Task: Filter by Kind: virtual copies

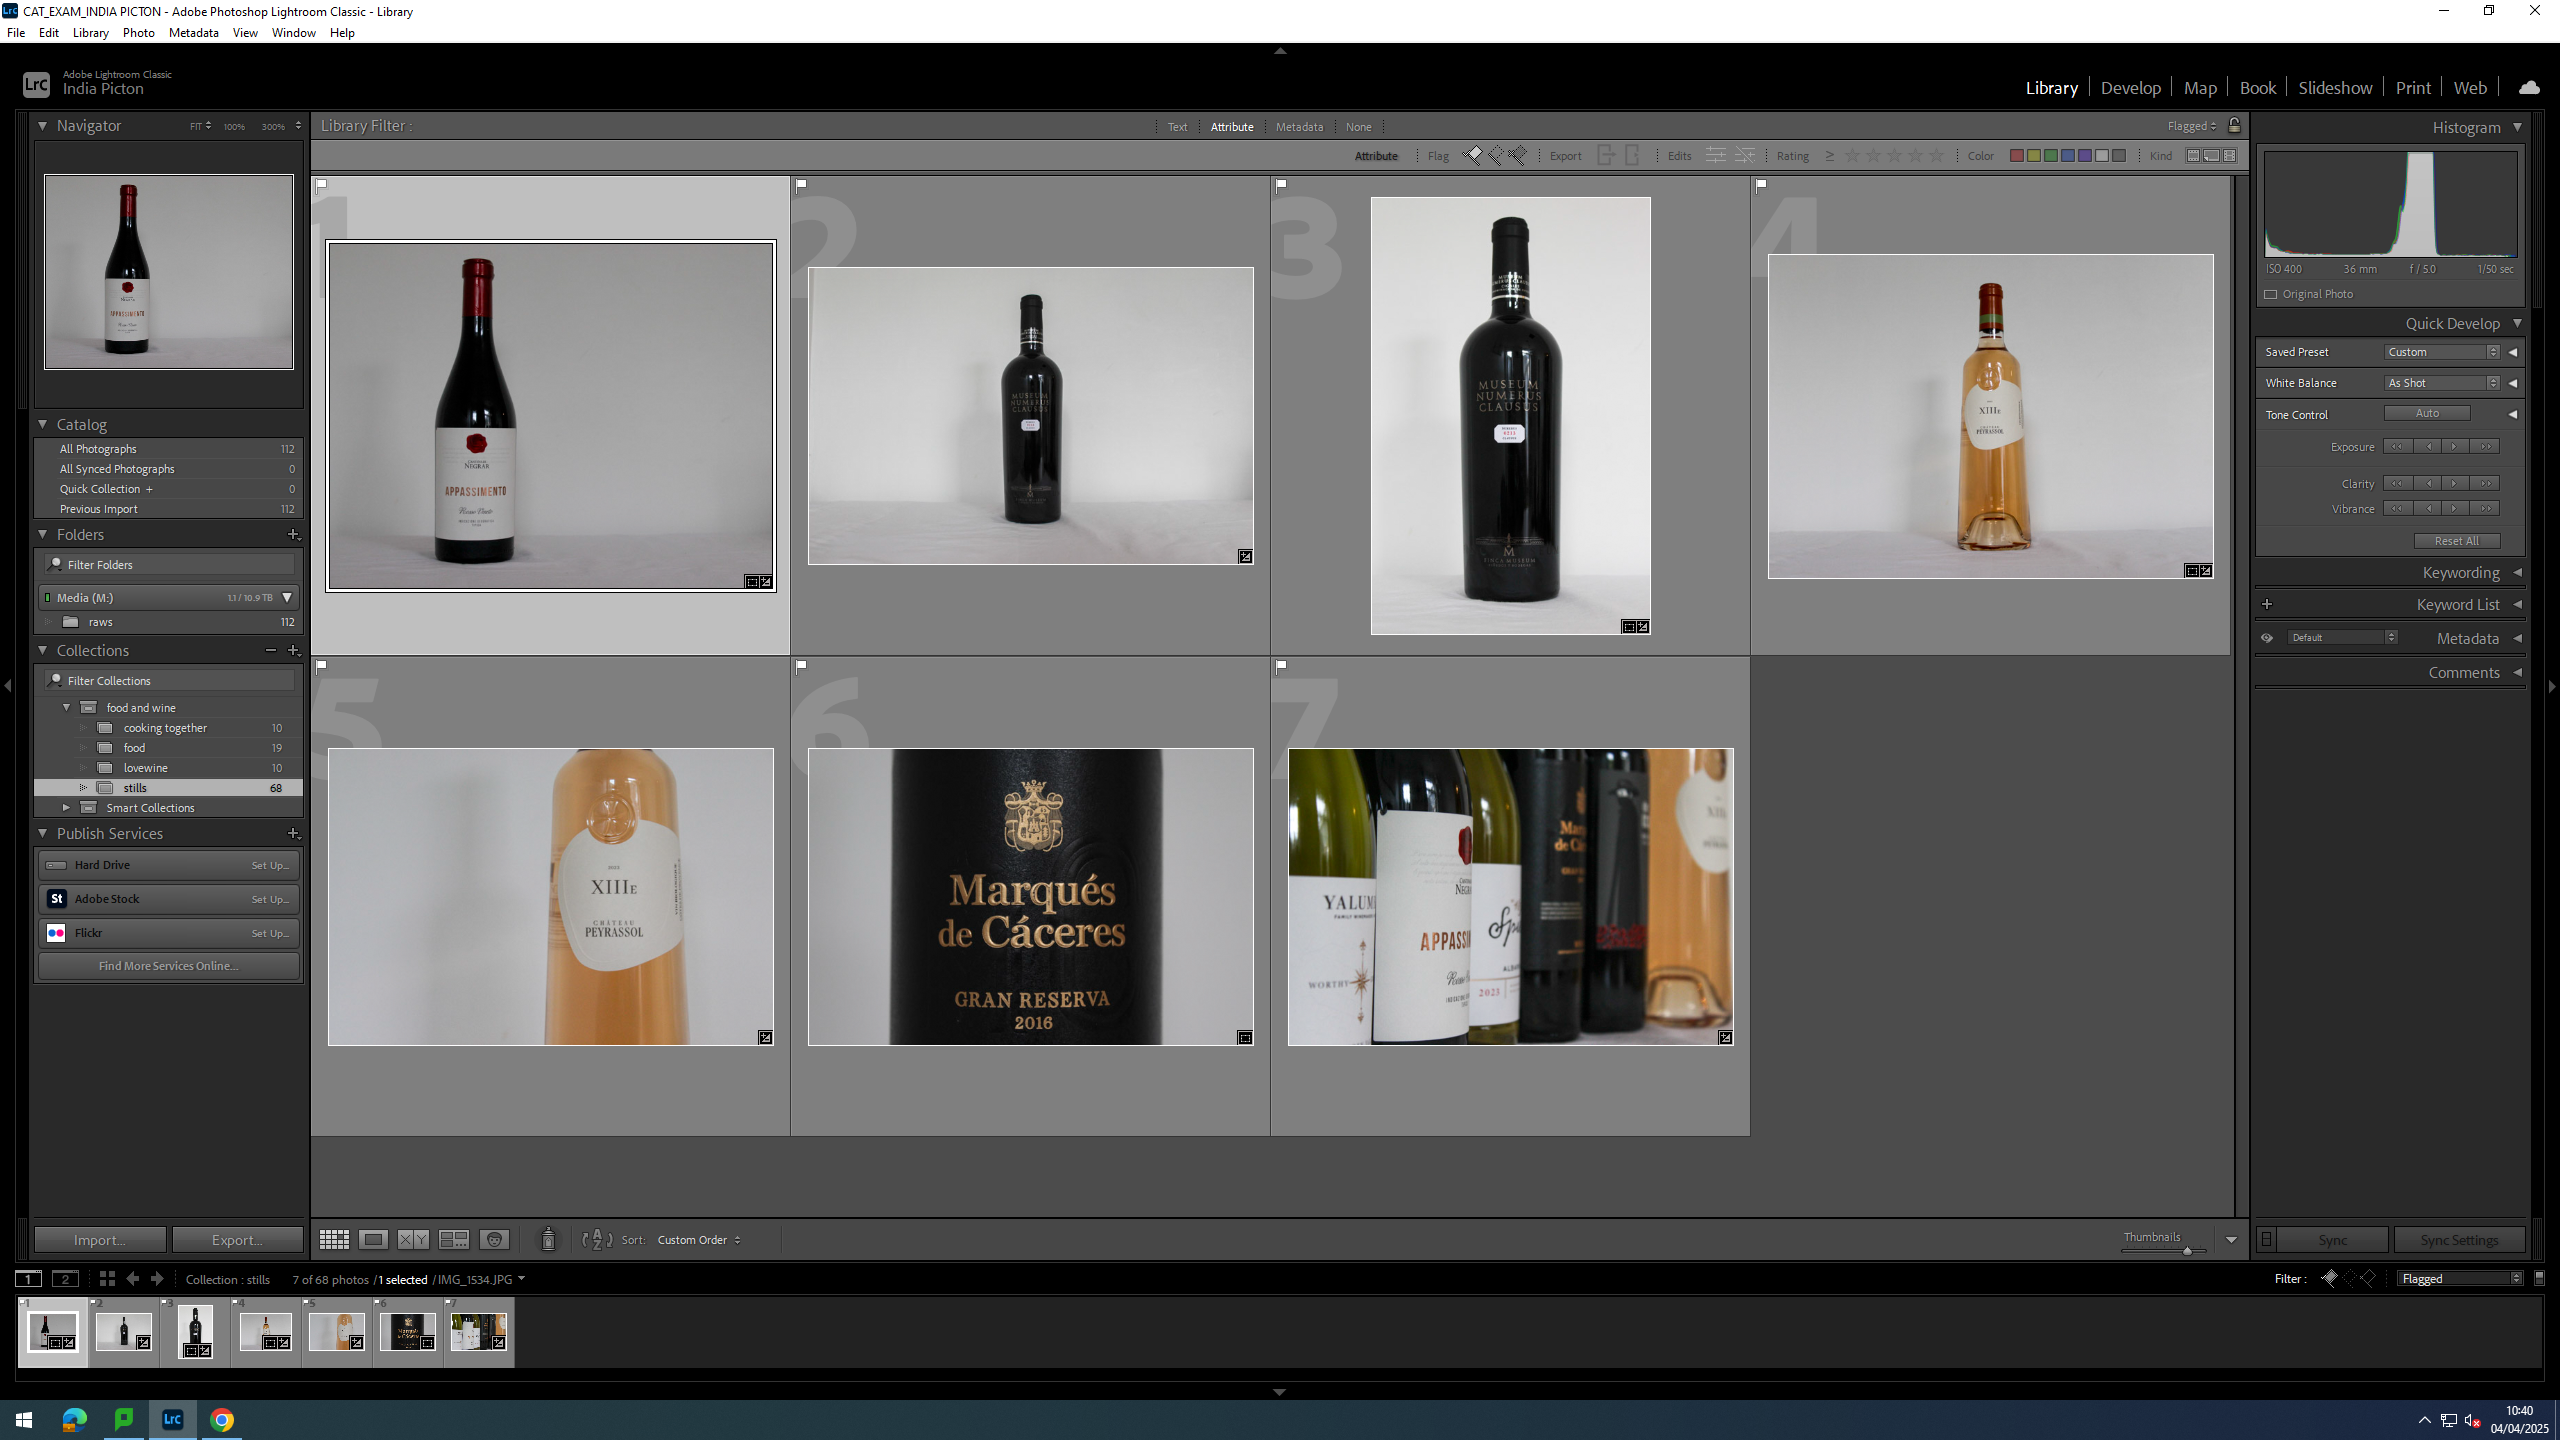Action: coord(2212,155)
